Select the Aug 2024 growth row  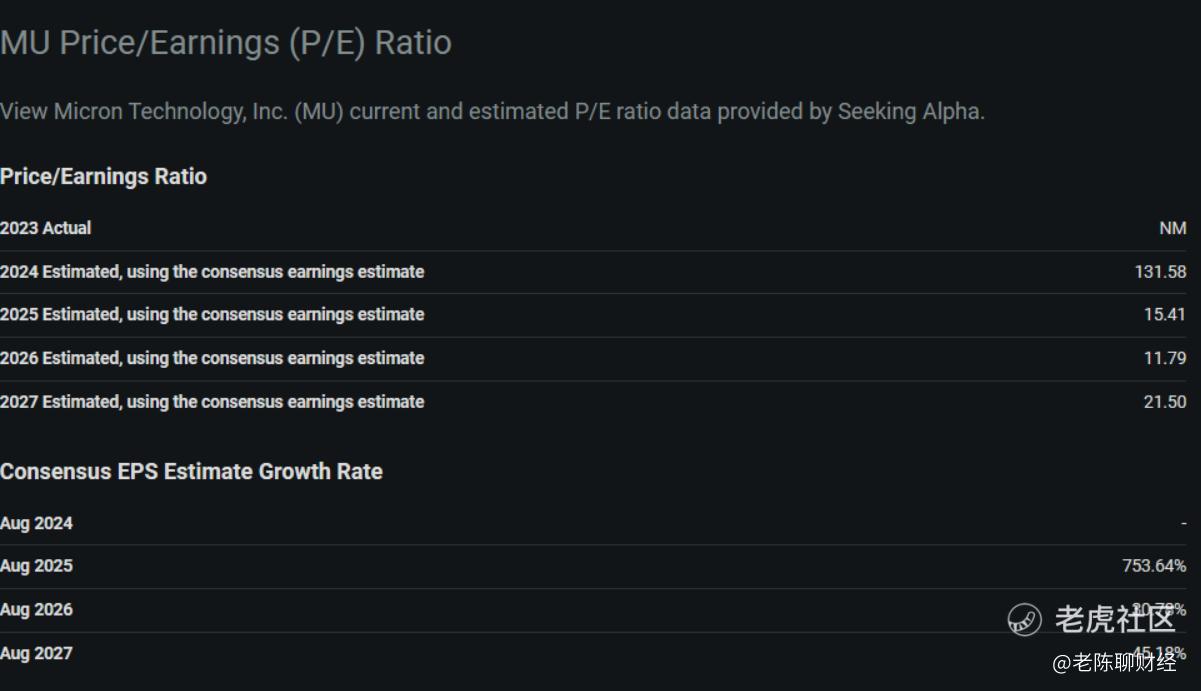click(x=37, y=523)
